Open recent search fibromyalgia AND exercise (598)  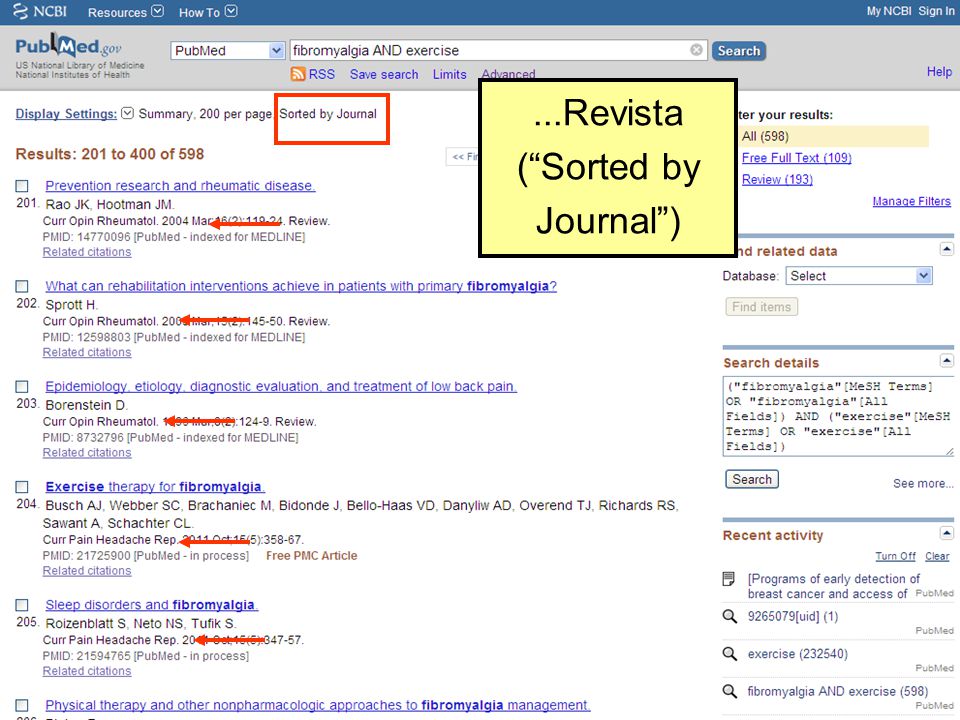(x=838, y=691)
